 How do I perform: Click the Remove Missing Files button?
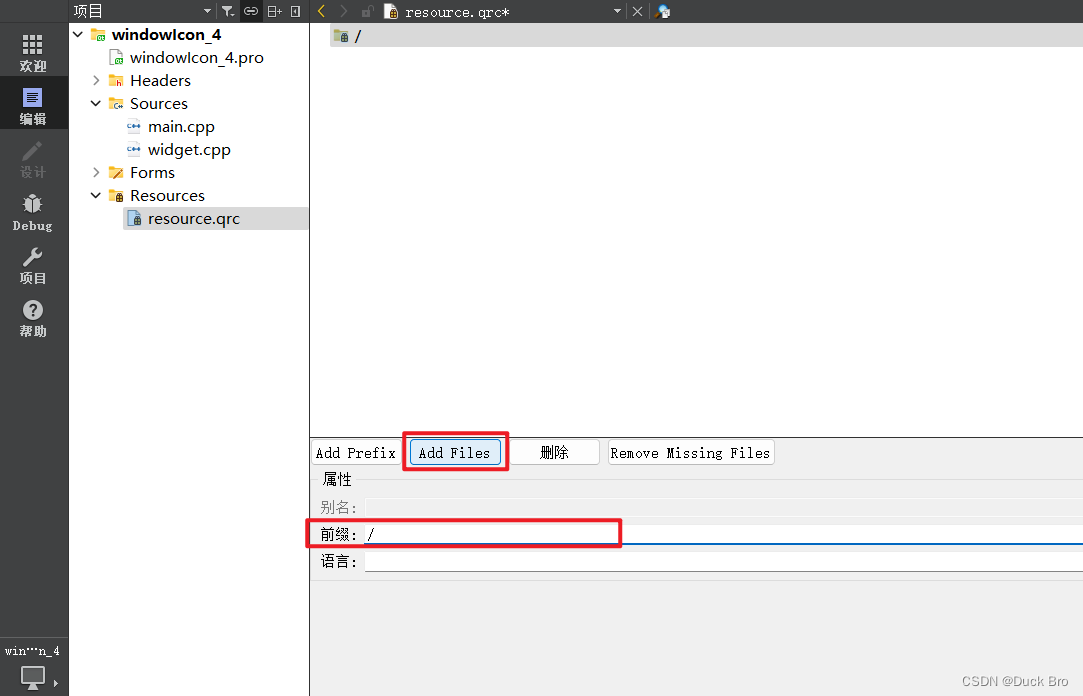pyautogui.click(x=690, y=452)
